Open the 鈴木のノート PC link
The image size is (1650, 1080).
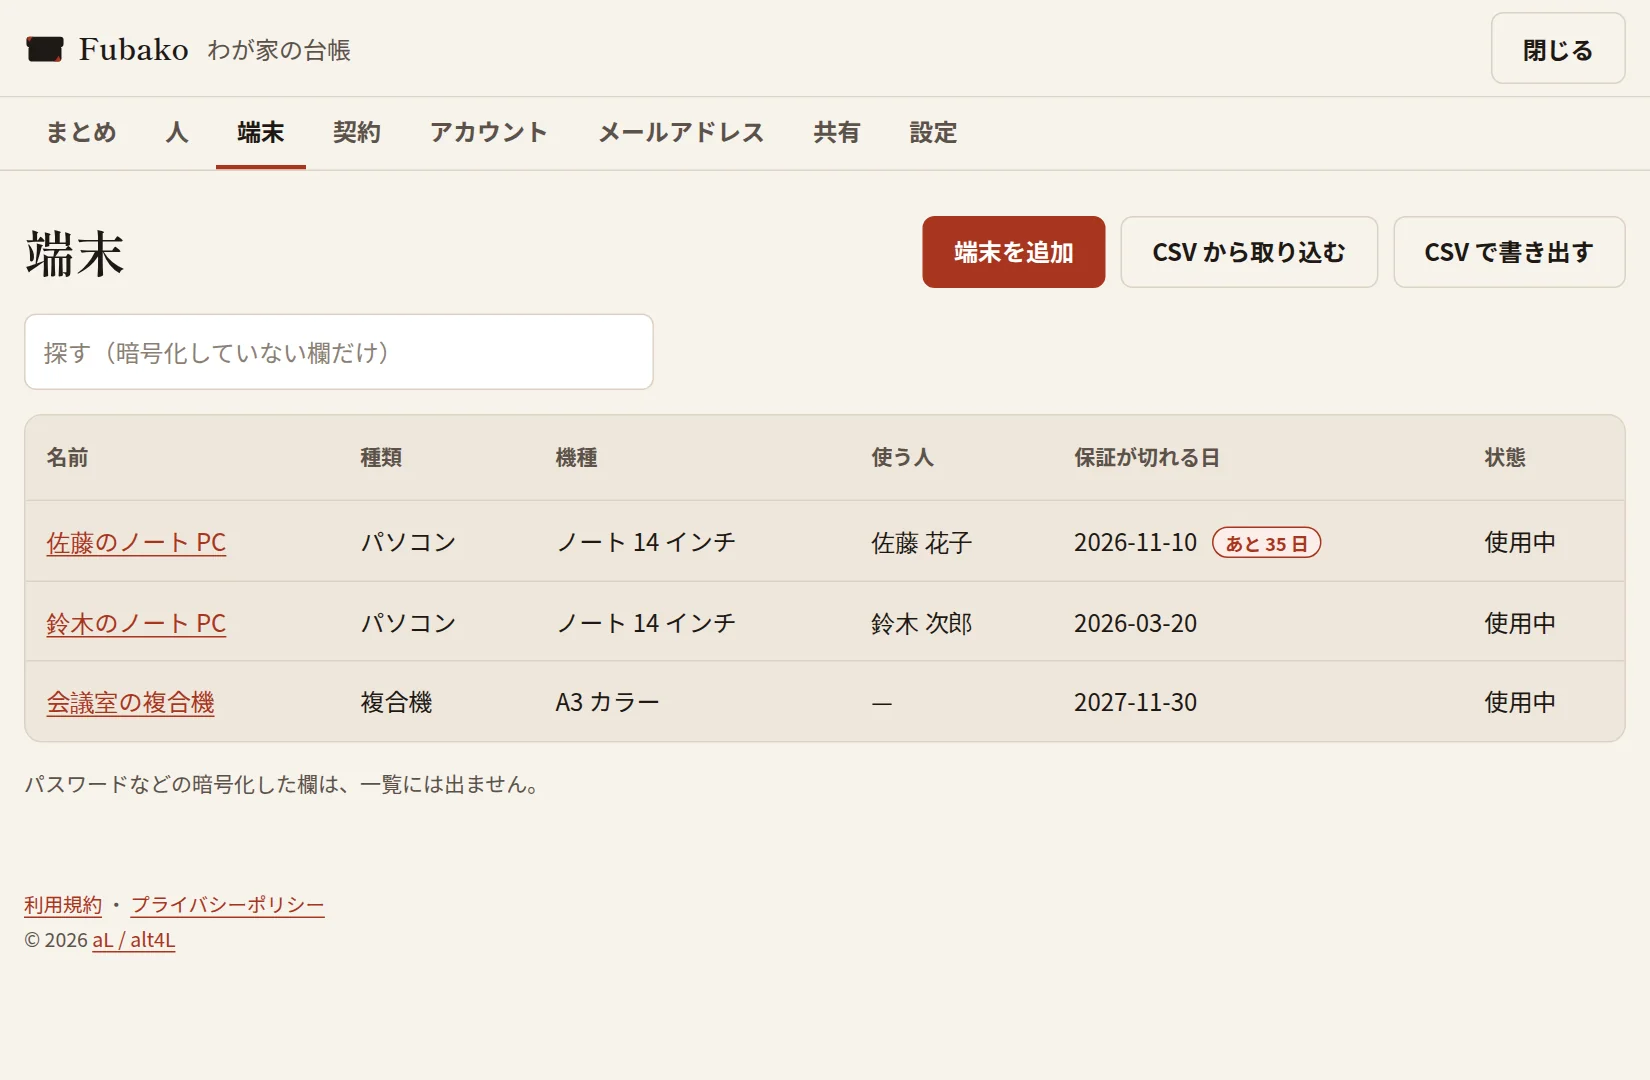point(136,623)
